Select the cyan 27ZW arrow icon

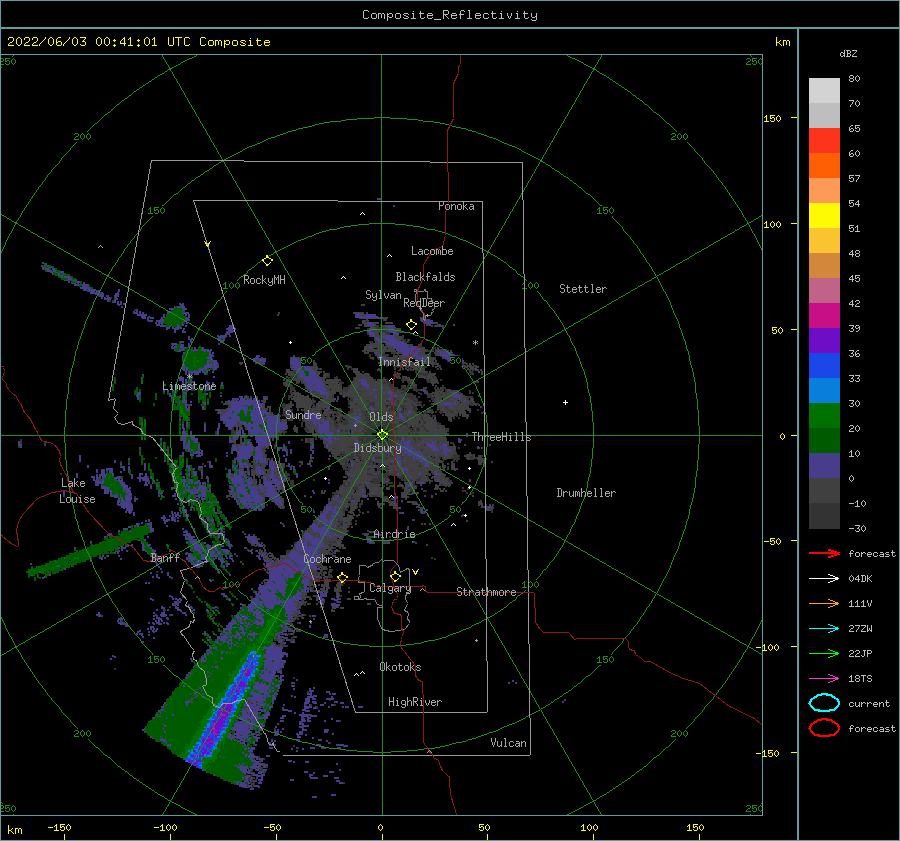coord(824,629)
